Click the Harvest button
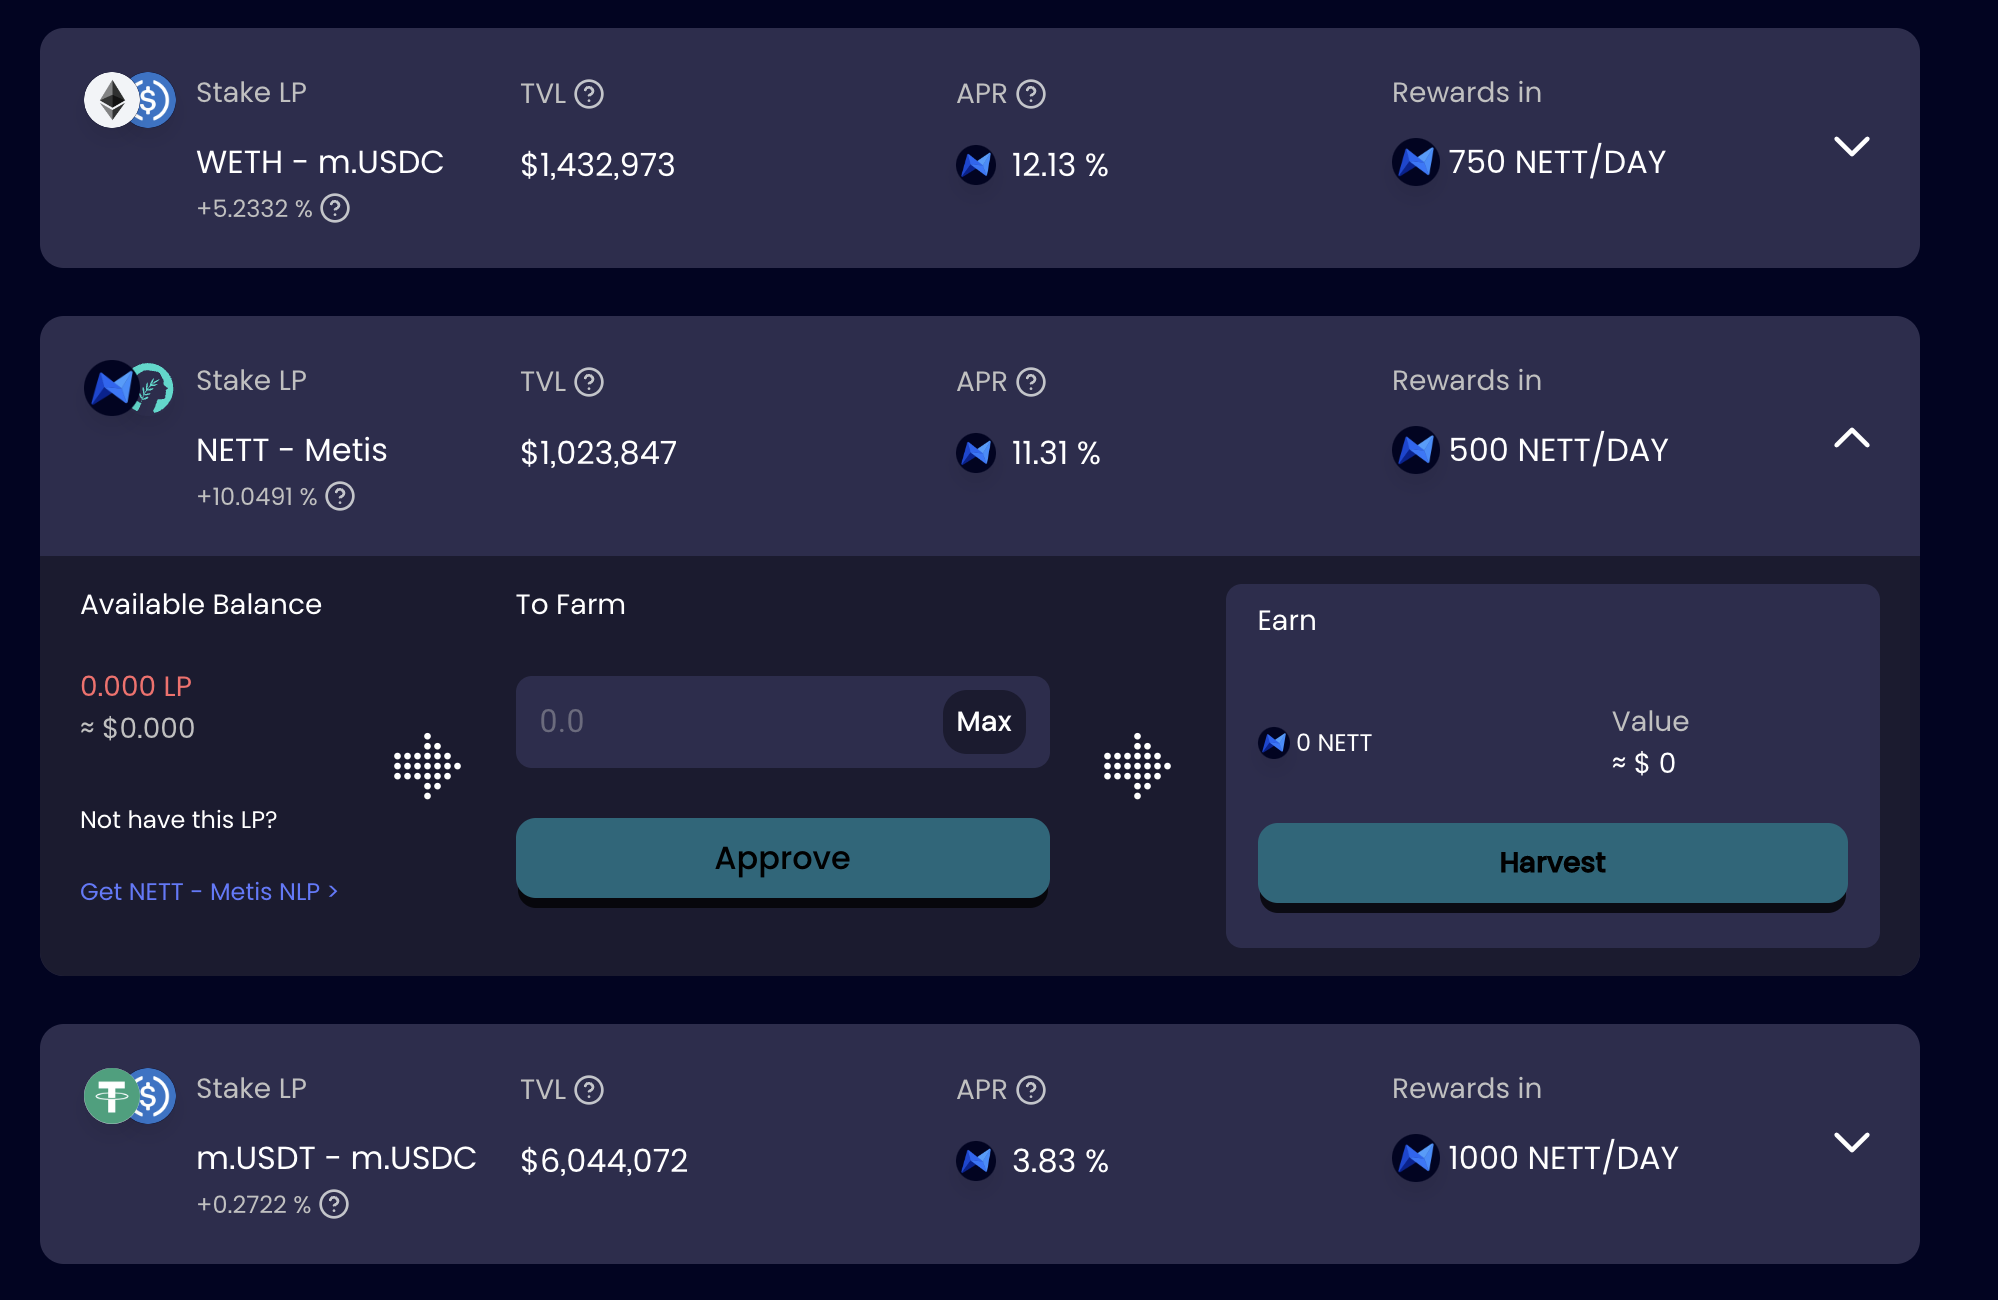1998x1300 pixels. point(1553,864)
